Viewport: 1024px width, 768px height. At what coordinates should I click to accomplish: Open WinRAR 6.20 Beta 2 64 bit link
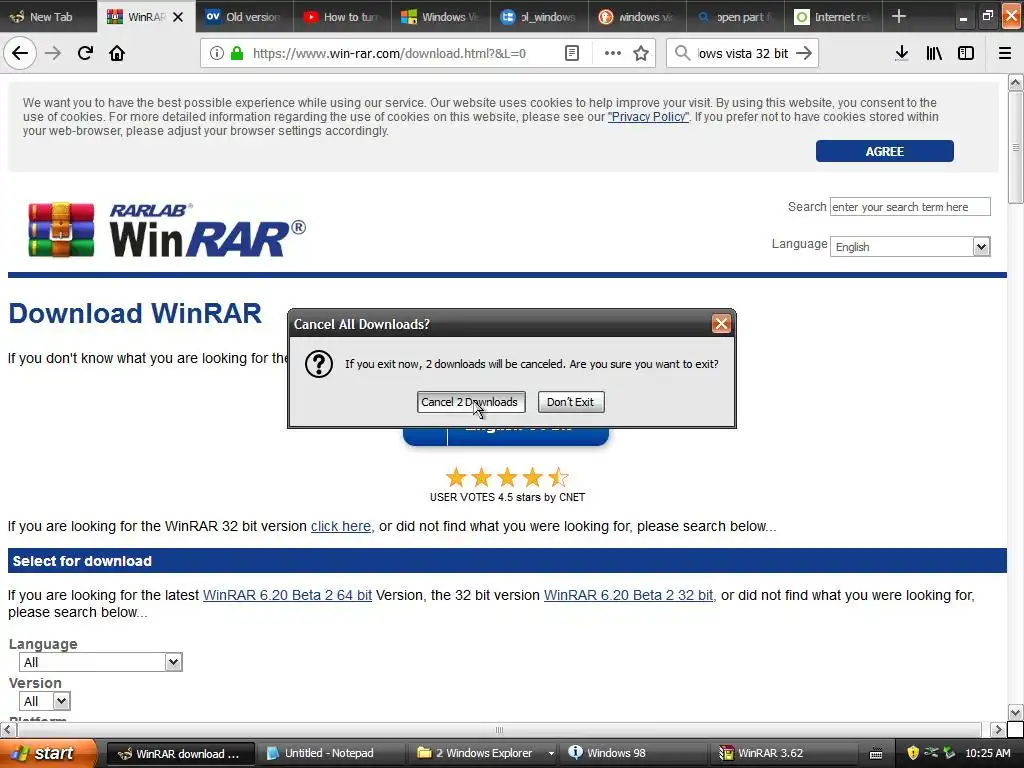287,596
